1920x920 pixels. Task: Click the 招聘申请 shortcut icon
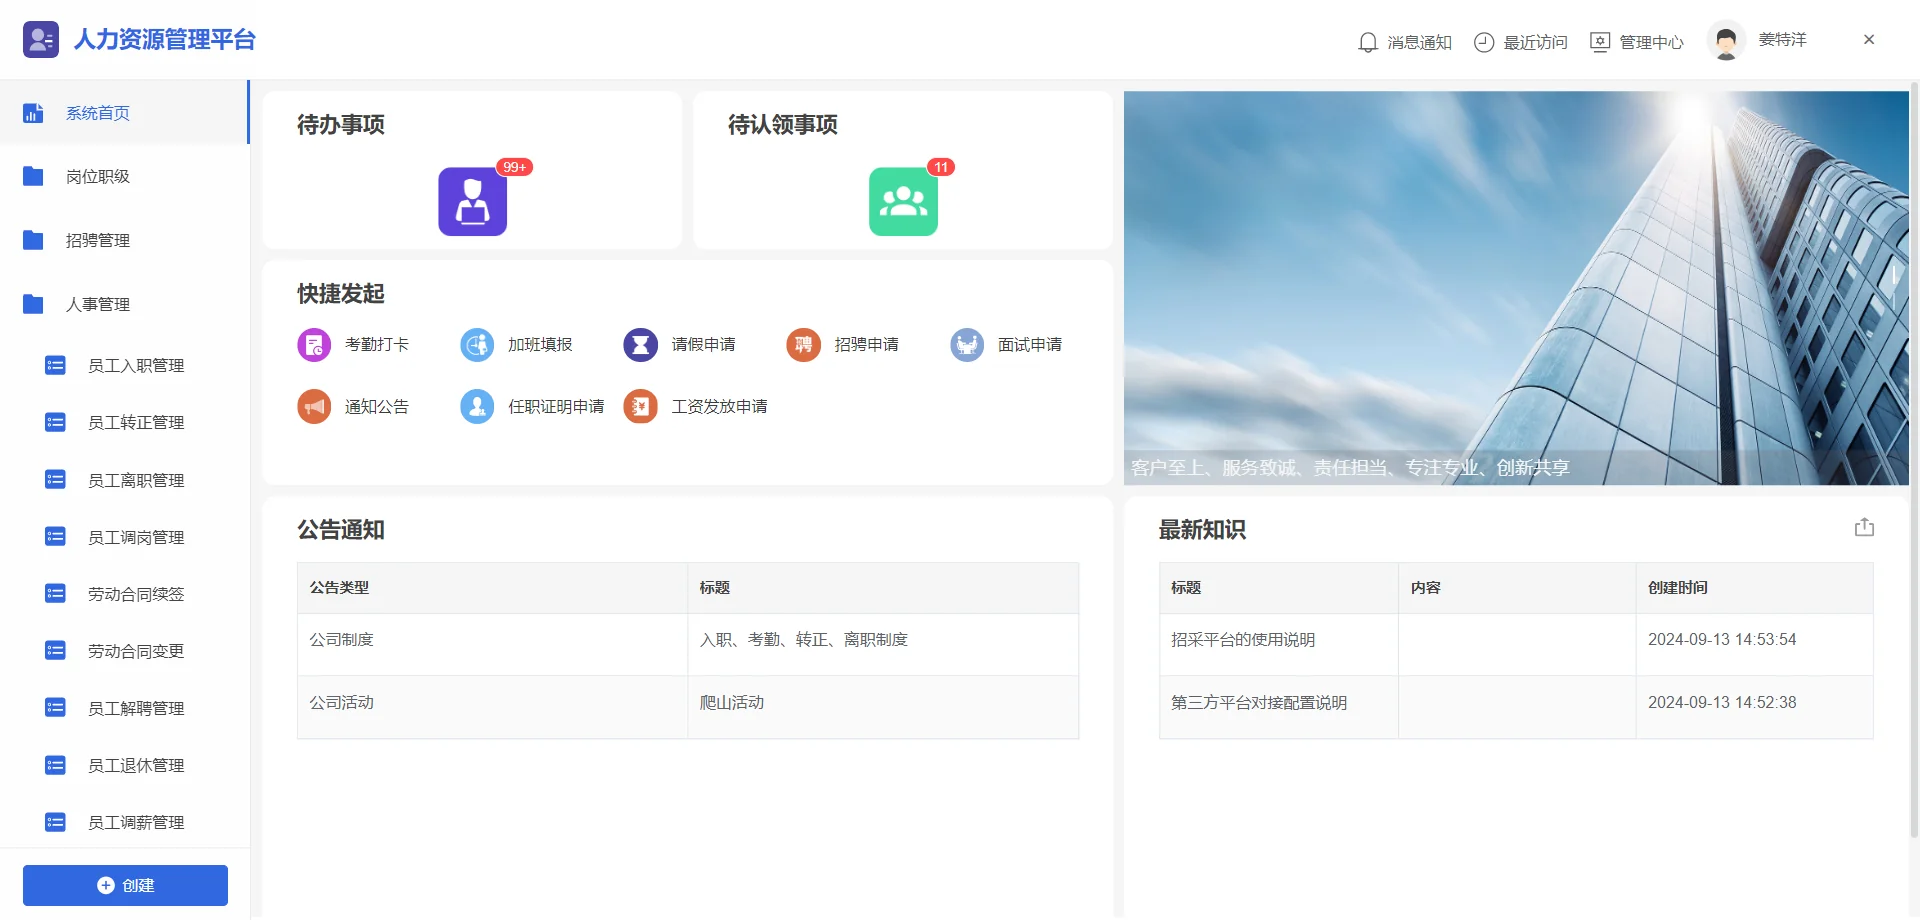point(803,345)
